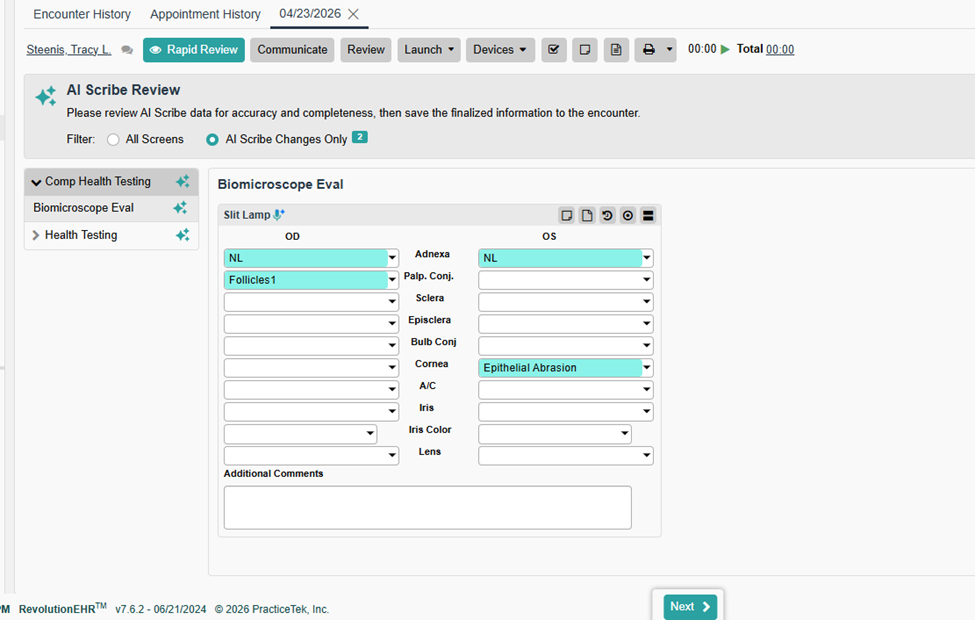The image size is (975, 620).
Task: Click the chat bubble icon beside patient name
Action: 127,50
